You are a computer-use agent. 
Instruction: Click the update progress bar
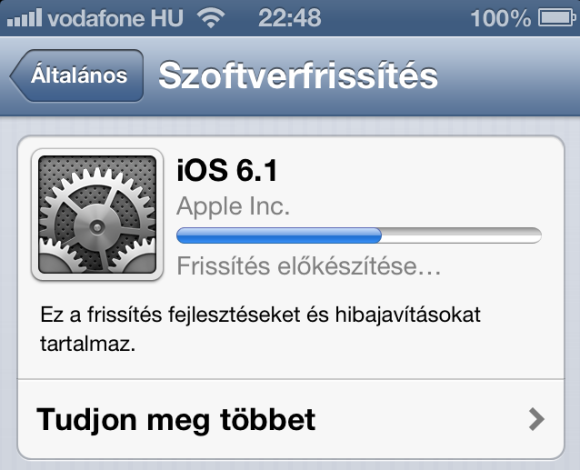coord(359,236)
